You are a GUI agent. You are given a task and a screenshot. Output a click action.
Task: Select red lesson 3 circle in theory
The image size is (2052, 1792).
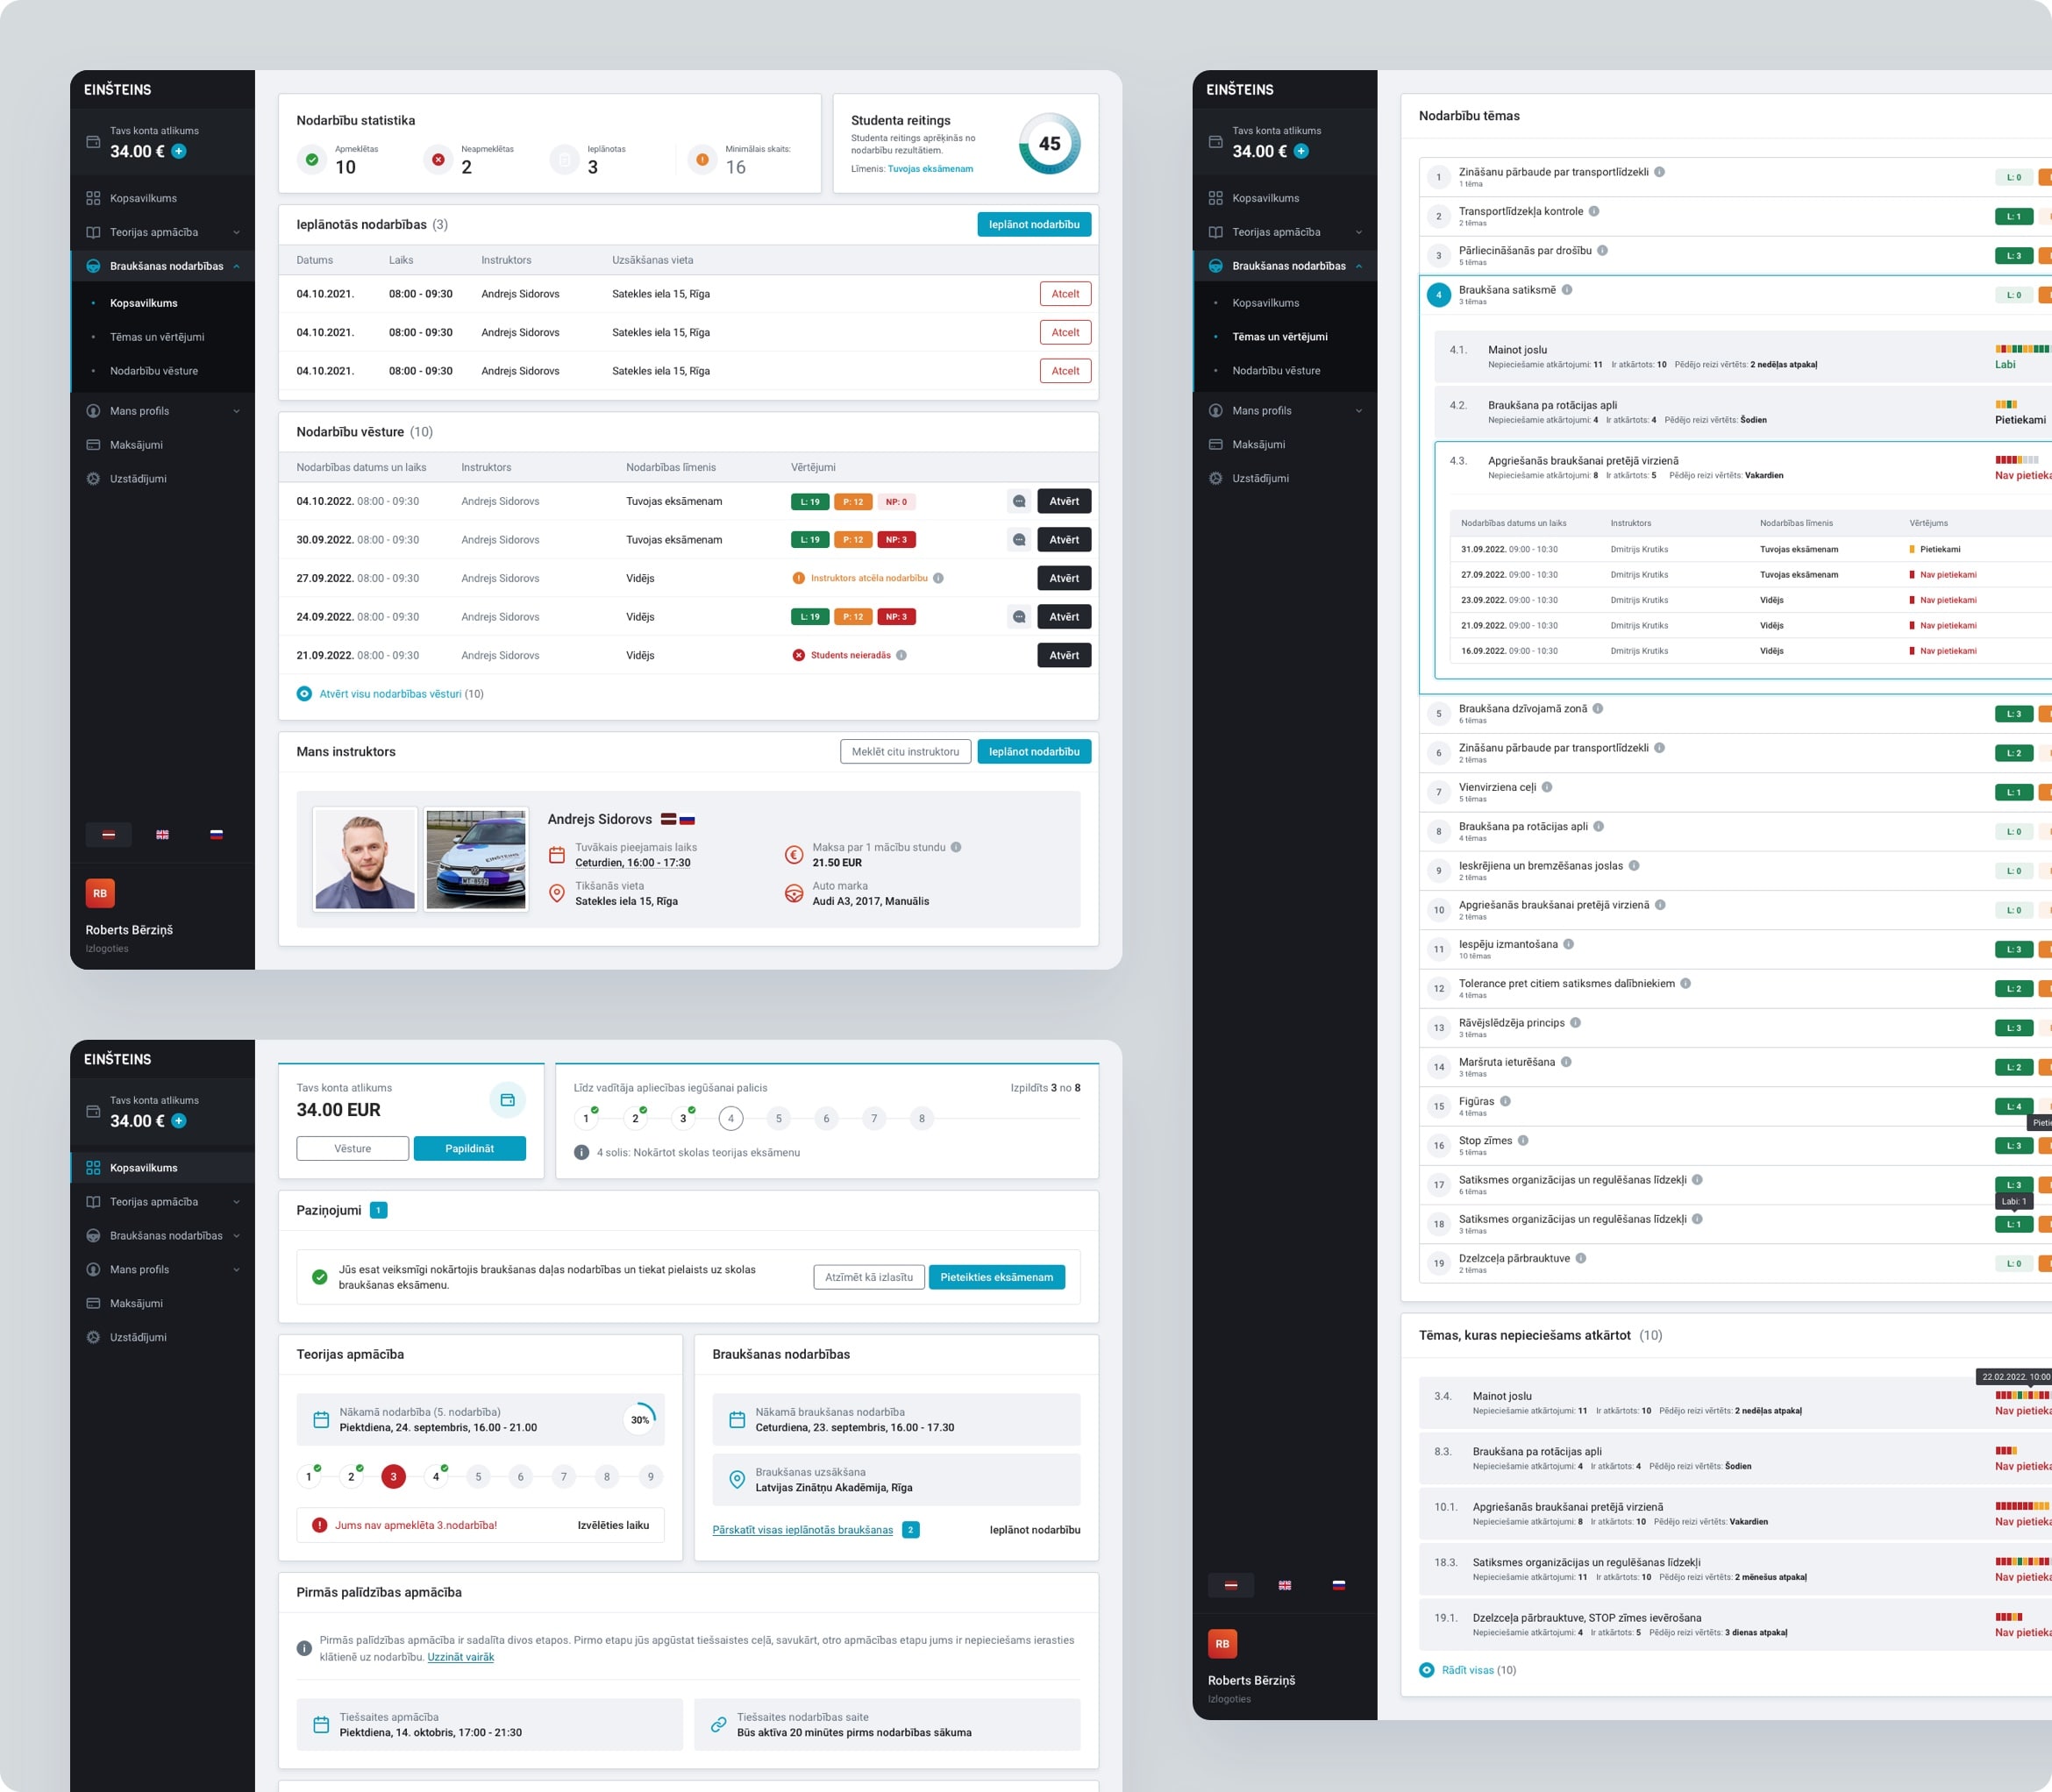(x=393, y=1476)
